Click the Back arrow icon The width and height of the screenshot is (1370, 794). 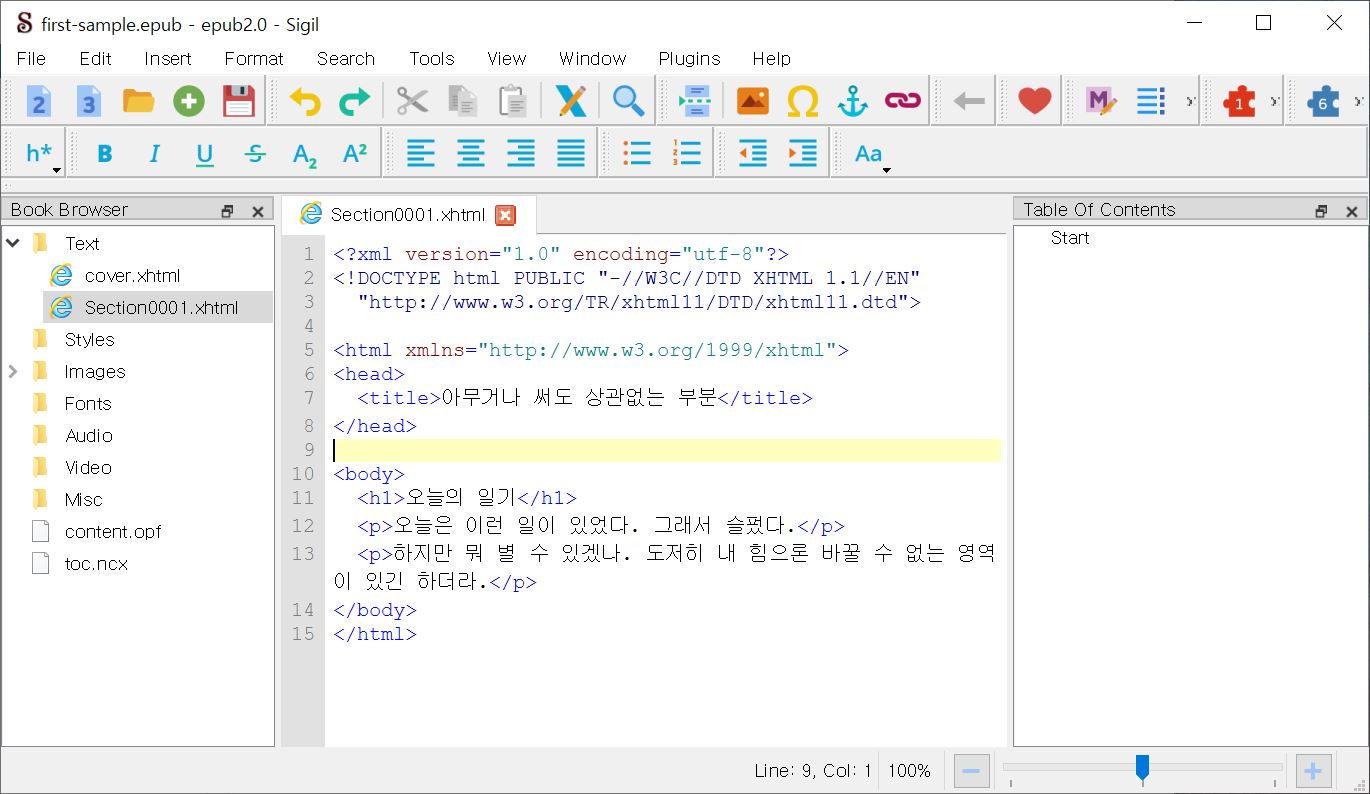(x=969, y=101)
